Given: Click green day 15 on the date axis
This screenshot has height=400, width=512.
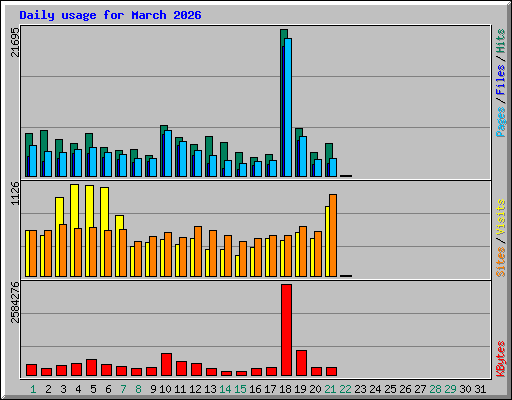Looking at the screenshot, I should 240,389.
